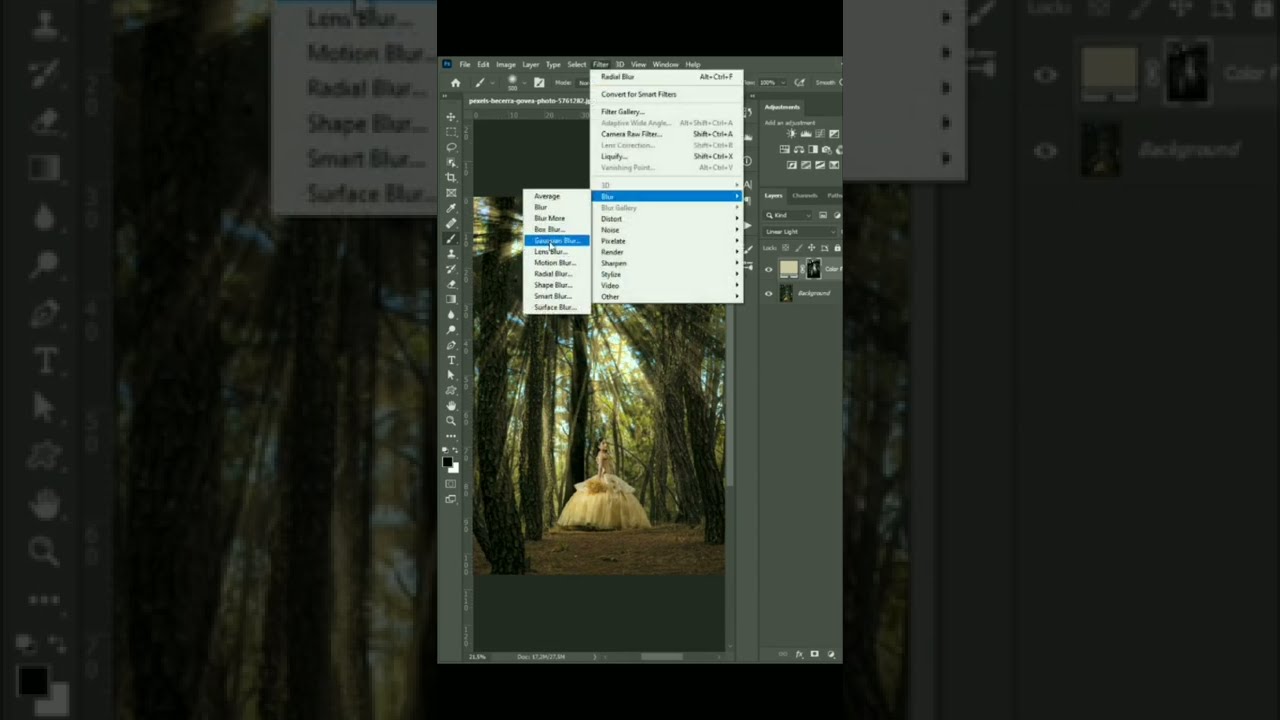The image size is (1280, 720).
Task: Click the Color Fill layer color thumbnail
Action: (x=789, y=268)
